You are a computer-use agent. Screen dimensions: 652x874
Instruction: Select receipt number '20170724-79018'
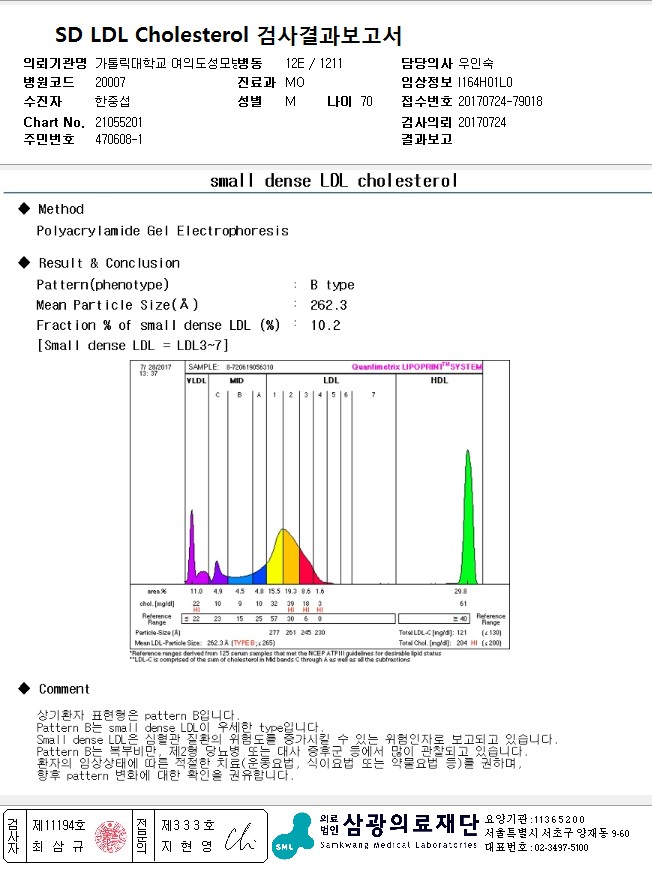500,101
